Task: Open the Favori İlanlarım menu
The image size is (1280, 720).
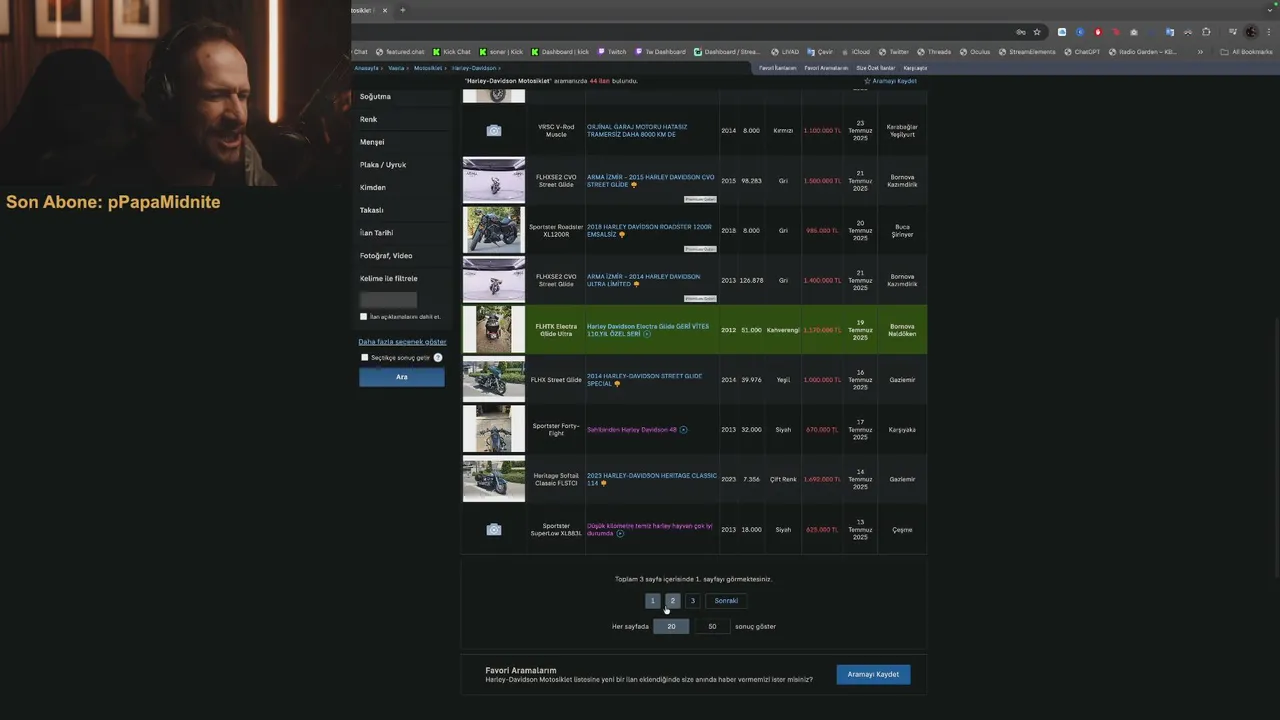Action: coord(777,68)
